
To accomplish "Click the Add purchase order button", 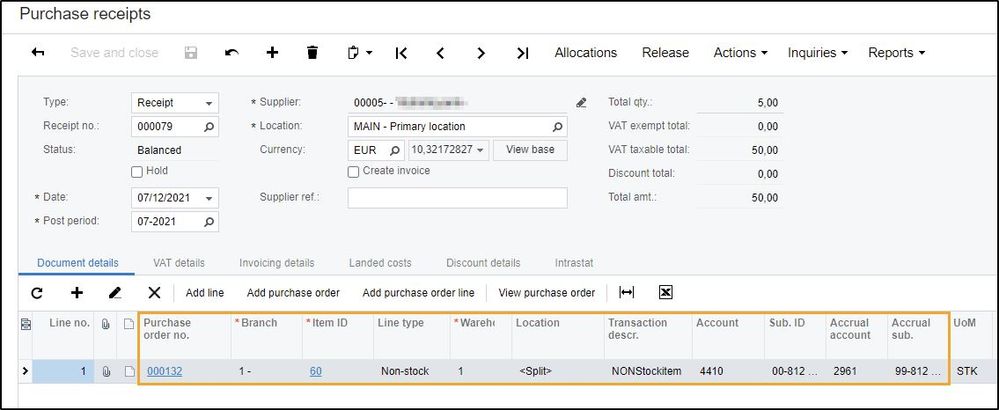I will tap(293, 292).
